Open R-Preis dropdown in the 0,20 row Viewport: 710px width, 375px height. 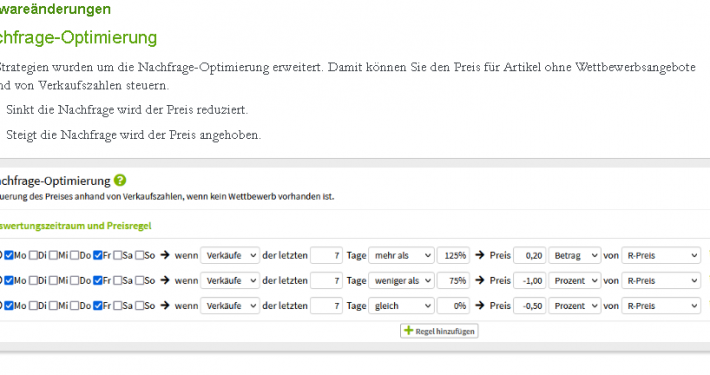(661, 255)
